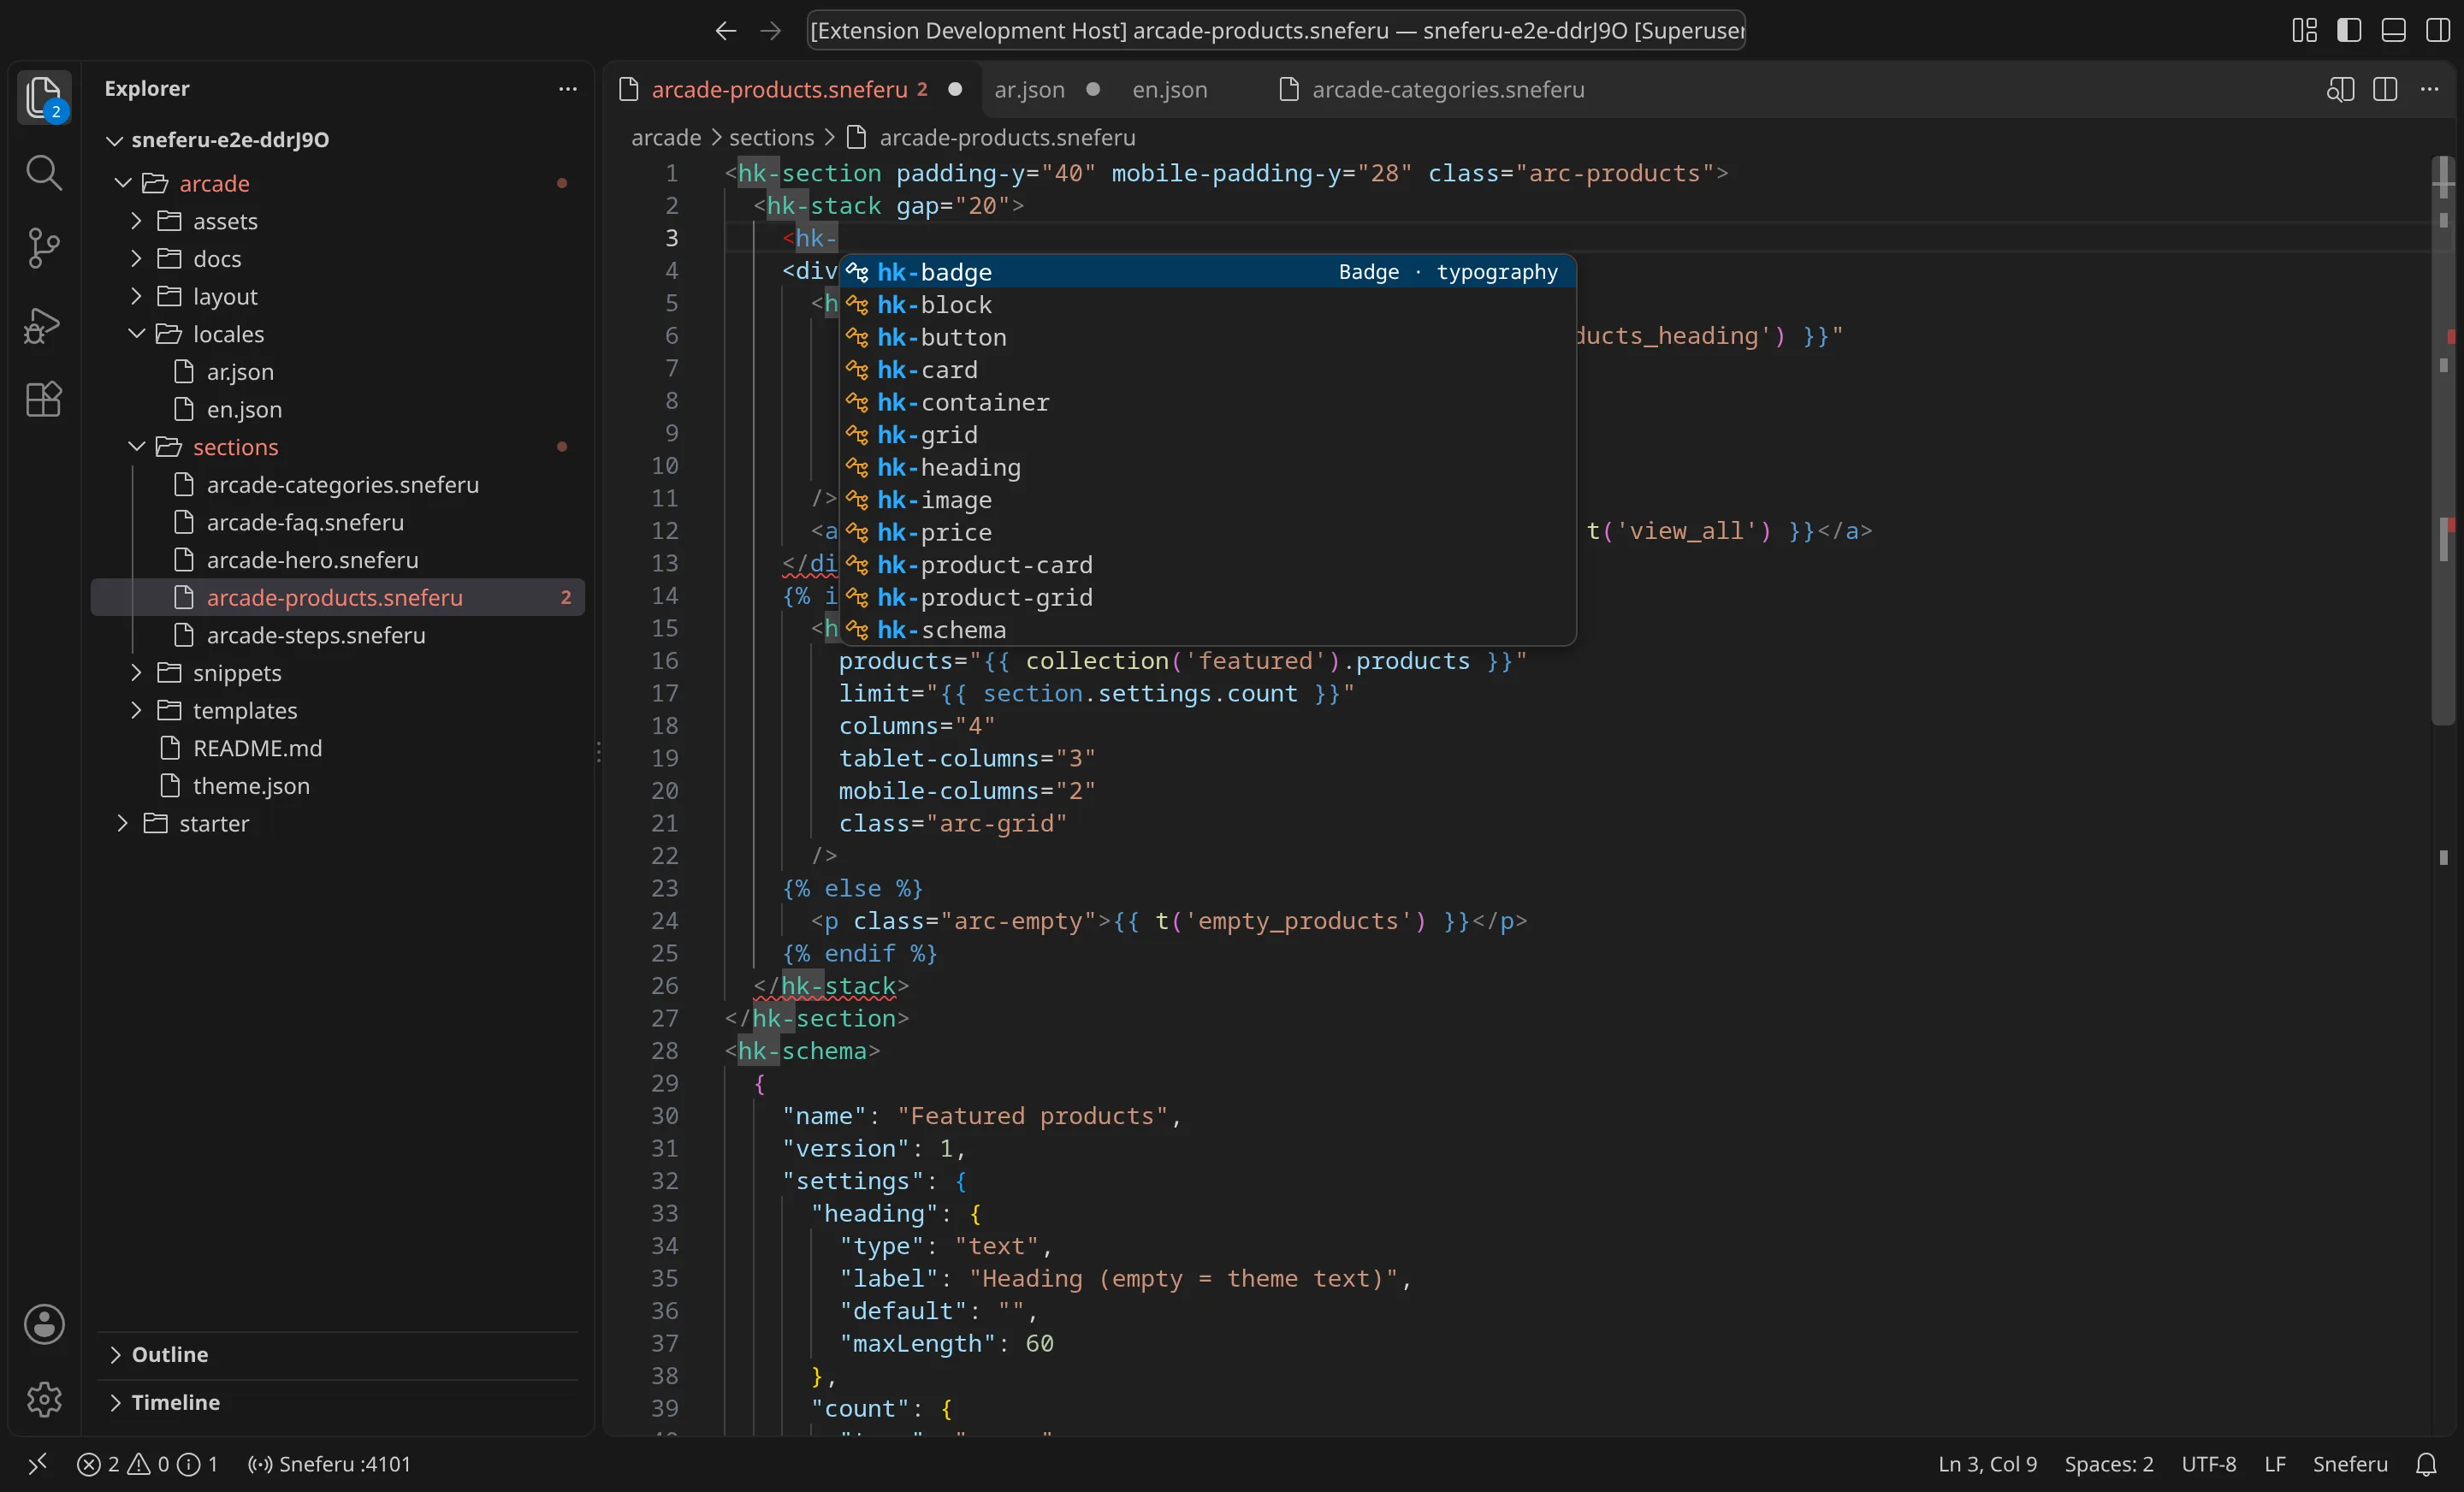Screen dimensions: 2464x1492
Task: Collapse the arcade folder
Action: coord(123,183)
